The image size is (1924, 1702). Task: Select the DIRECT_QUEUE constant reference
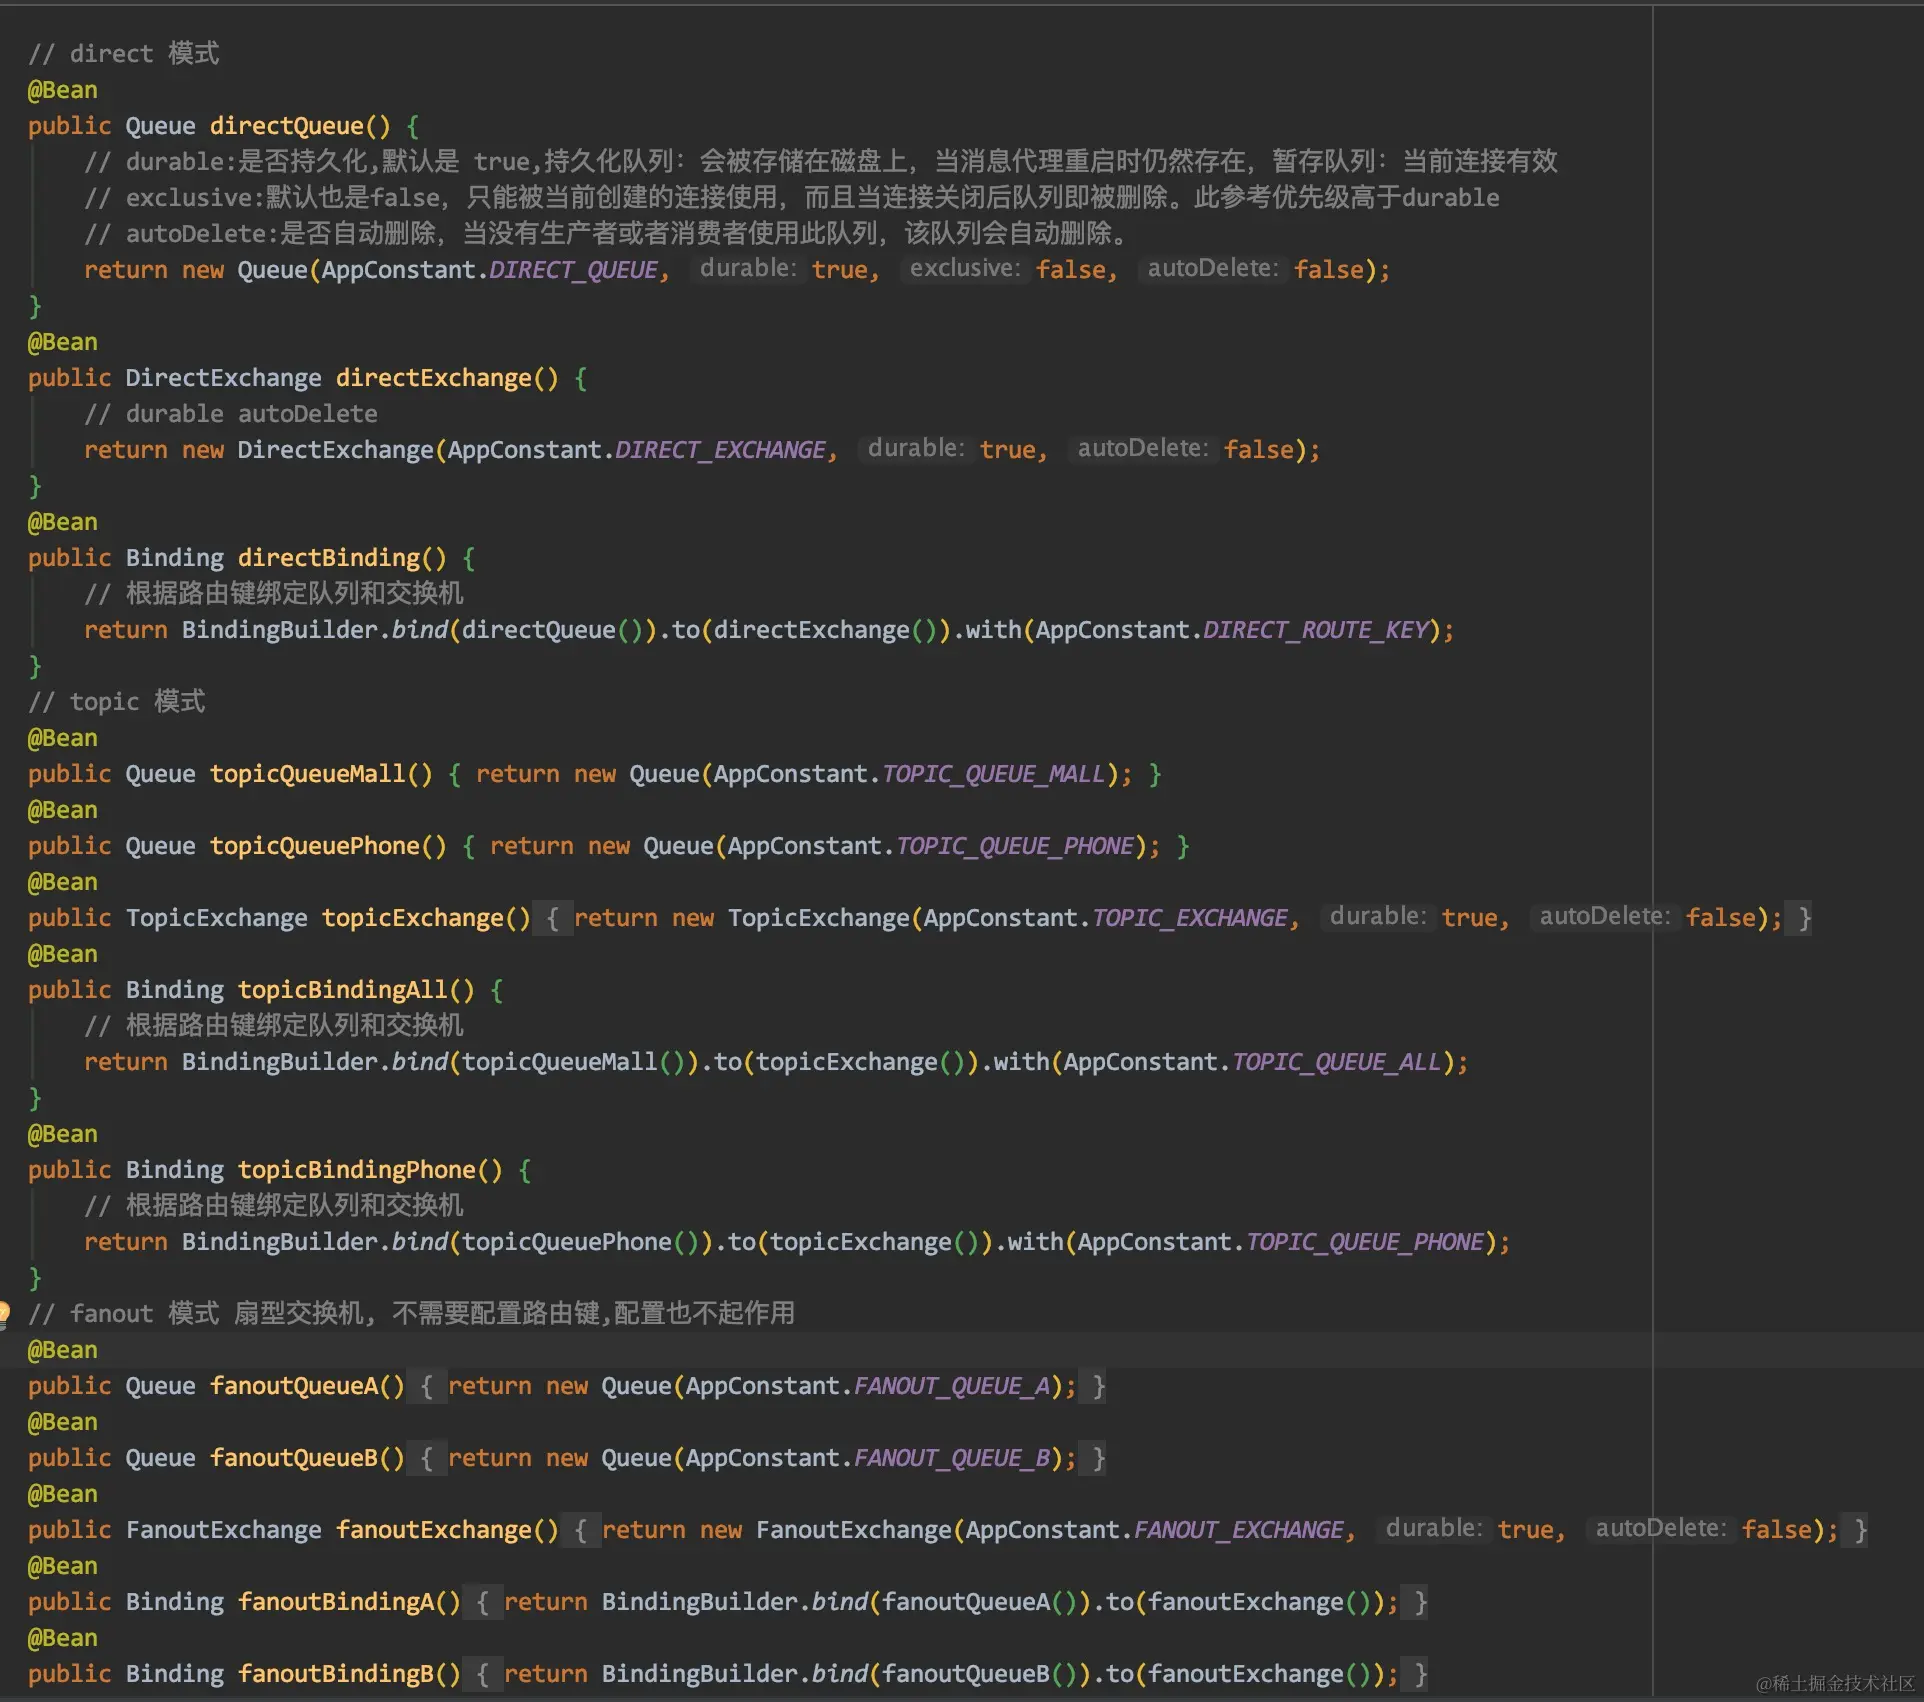tap(573, 269)
